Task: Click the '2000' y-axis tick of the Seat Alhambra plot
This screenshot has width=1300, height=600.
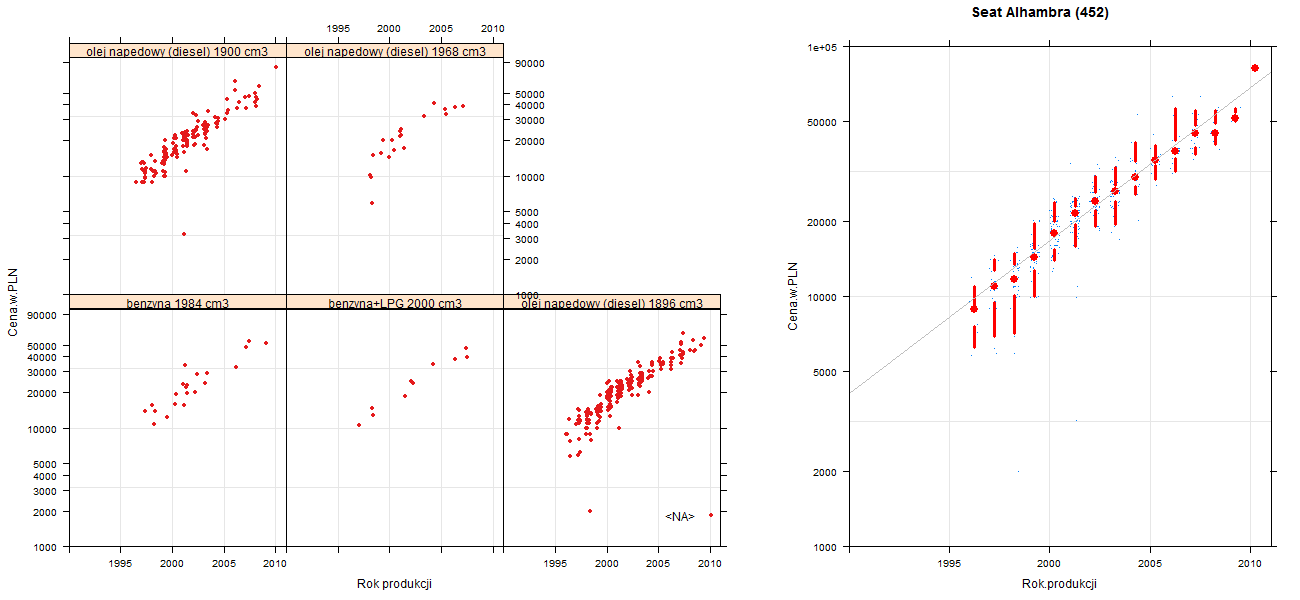Action: point(825,471)
